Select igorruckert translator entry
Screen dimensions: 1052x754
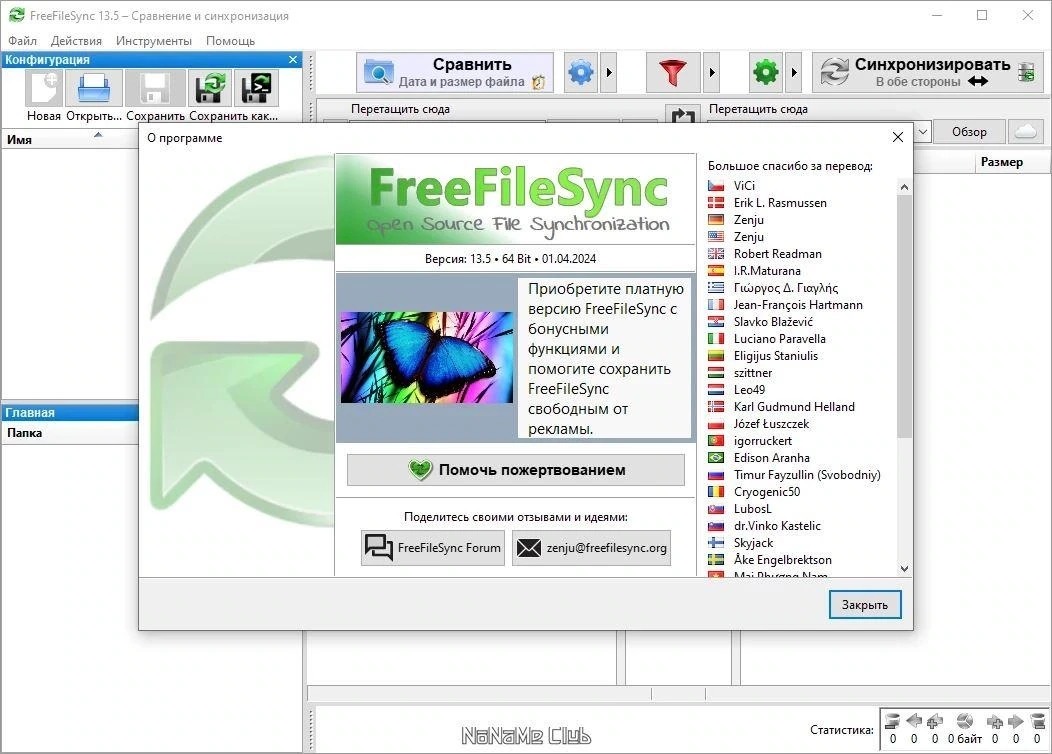click(763, 441)
